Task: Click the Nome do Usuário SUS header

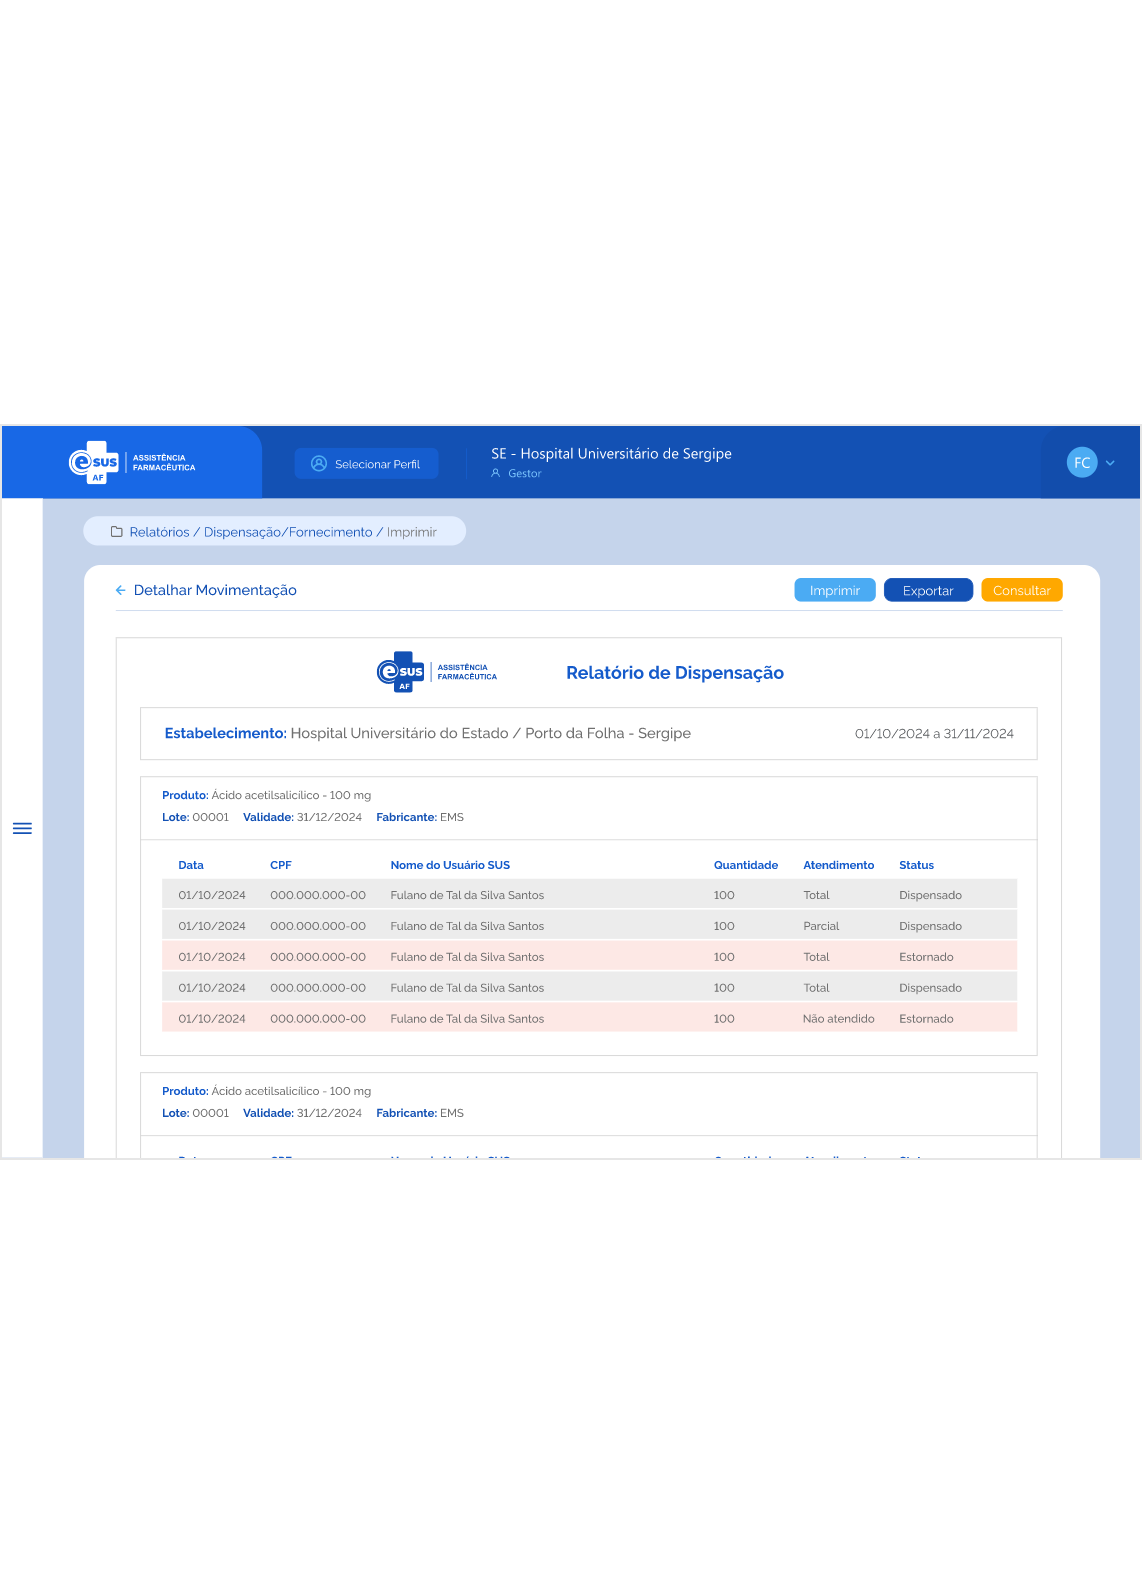Action: pos(450,865)
